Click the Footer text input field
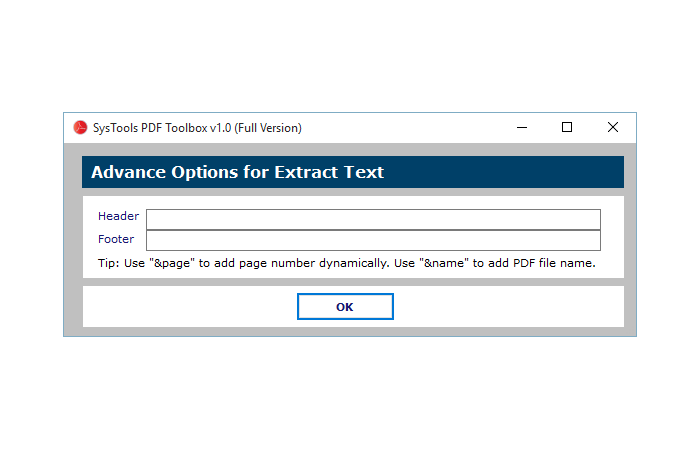The image size is (700, 450). click(373, 240)
